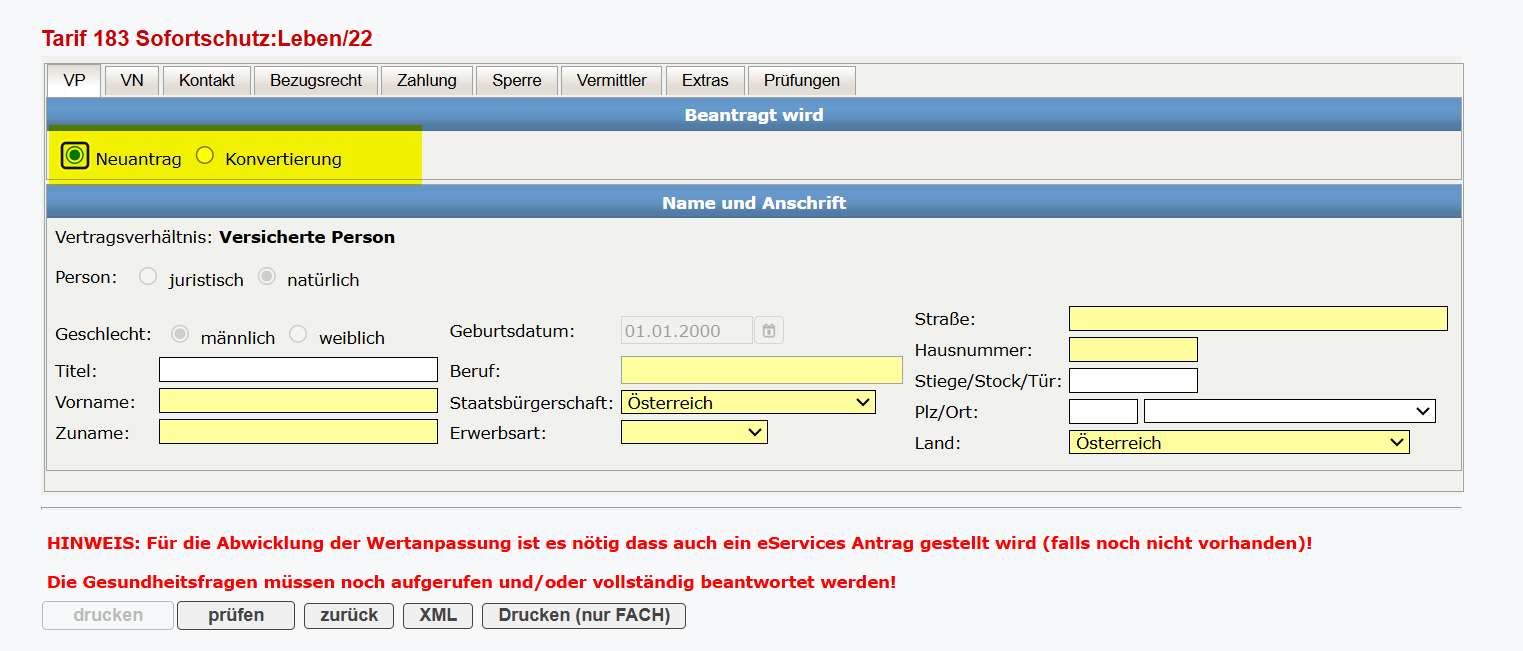Viewport: 1523px width, 651px height.
Task: Expand the Erwerbsart dropdown
Action: 694,433
